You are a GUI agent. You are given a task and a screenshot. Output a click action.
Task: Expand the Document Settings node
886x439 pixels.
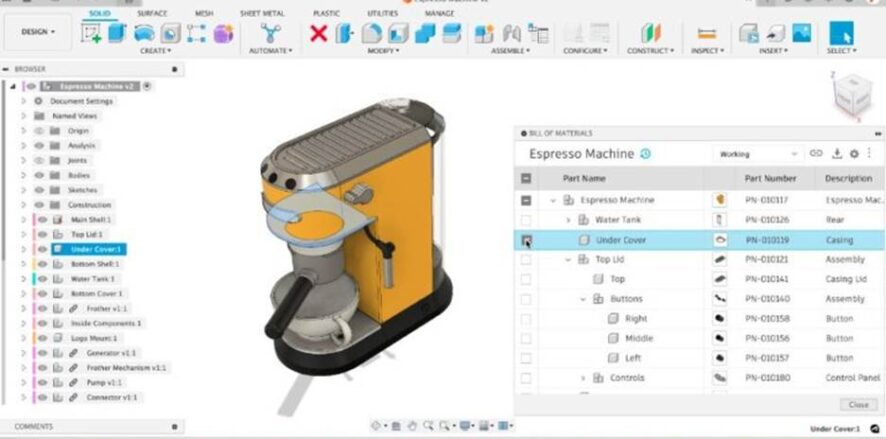24,101
